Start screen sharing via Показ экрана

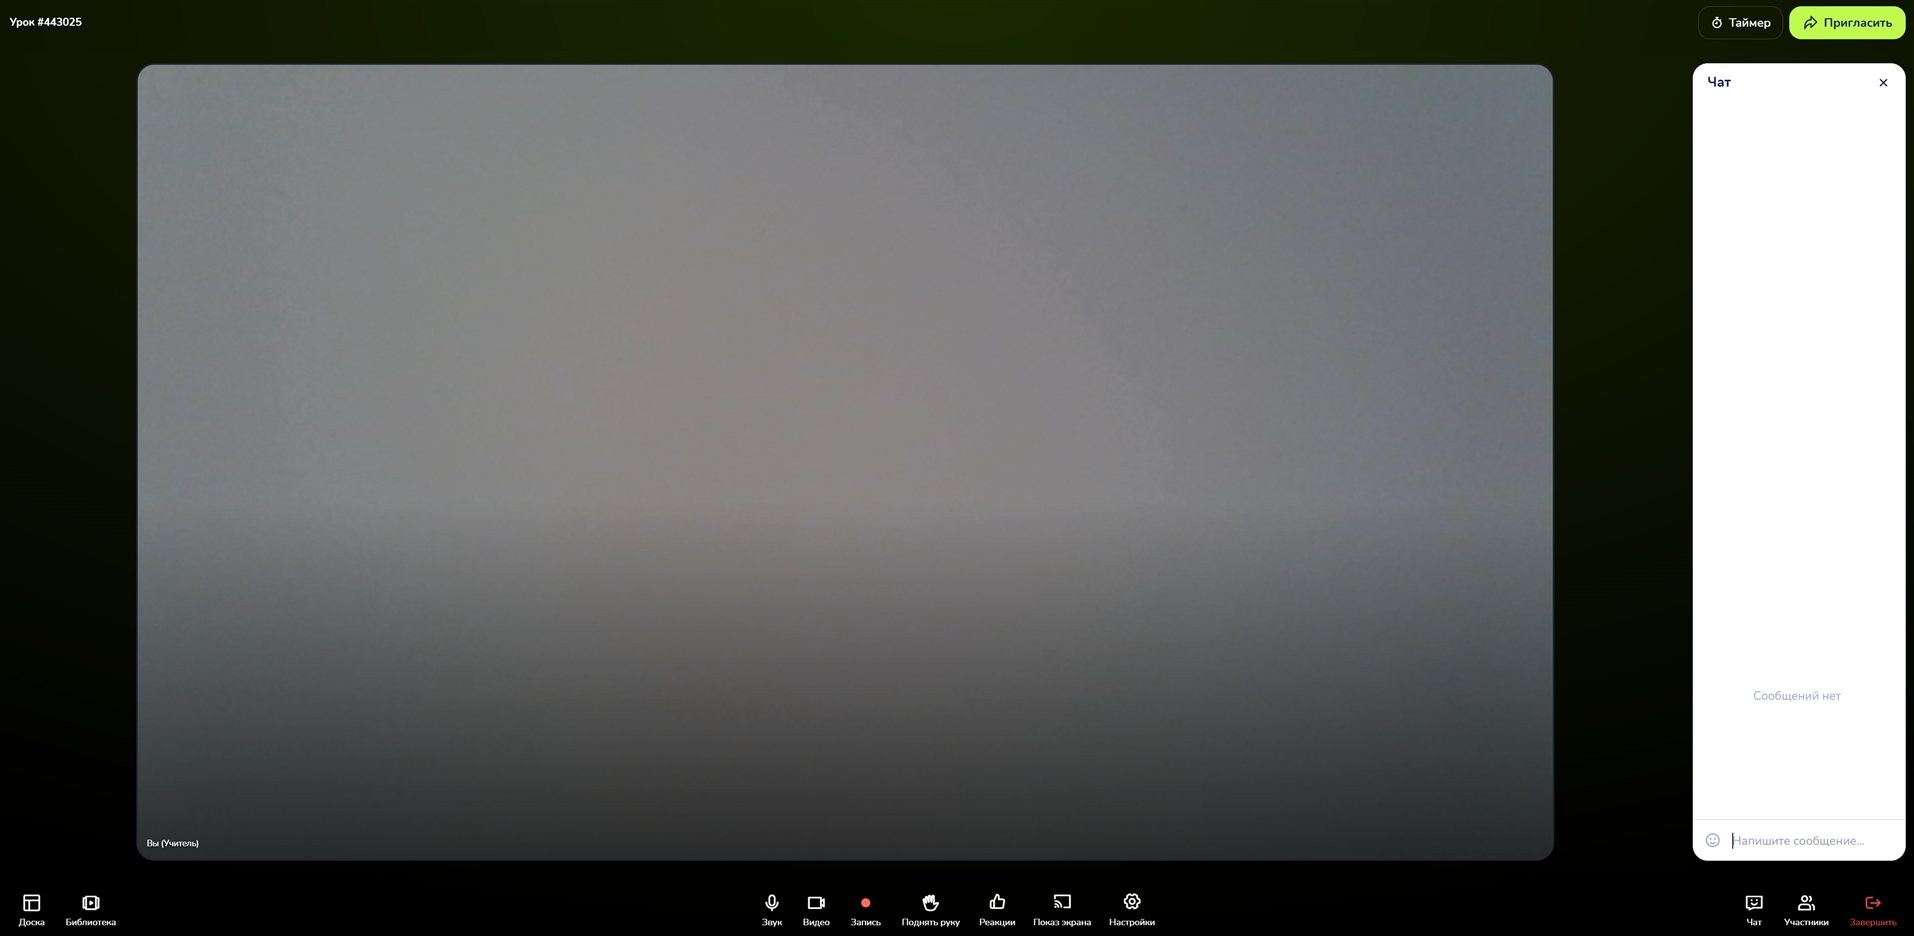pyautogui.click(x=1062, y=910)
